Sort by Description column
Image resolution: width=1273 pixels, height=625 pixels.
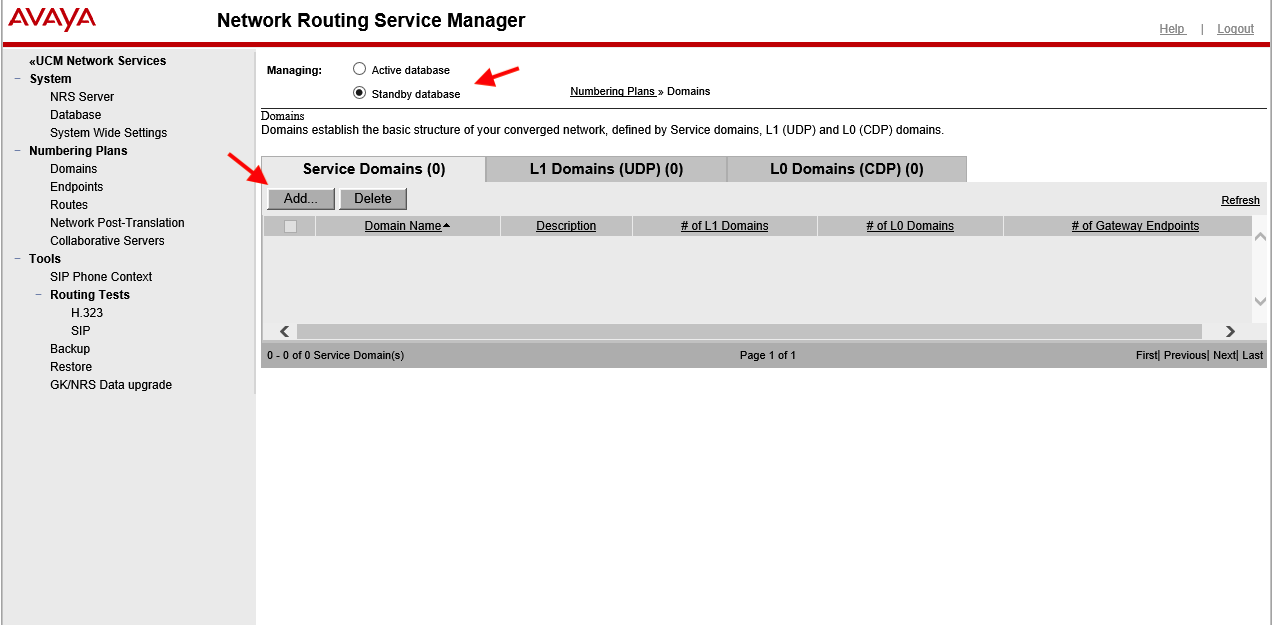coord(566,226)
